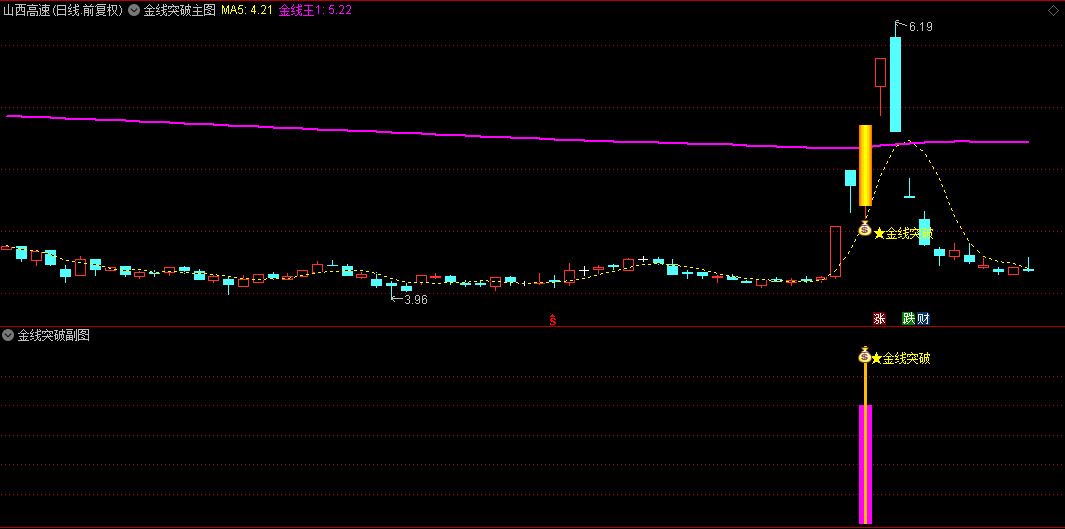The image size is (1065, 529).
Task: Click the blue 财 tag marker
Action: (923, 318)
